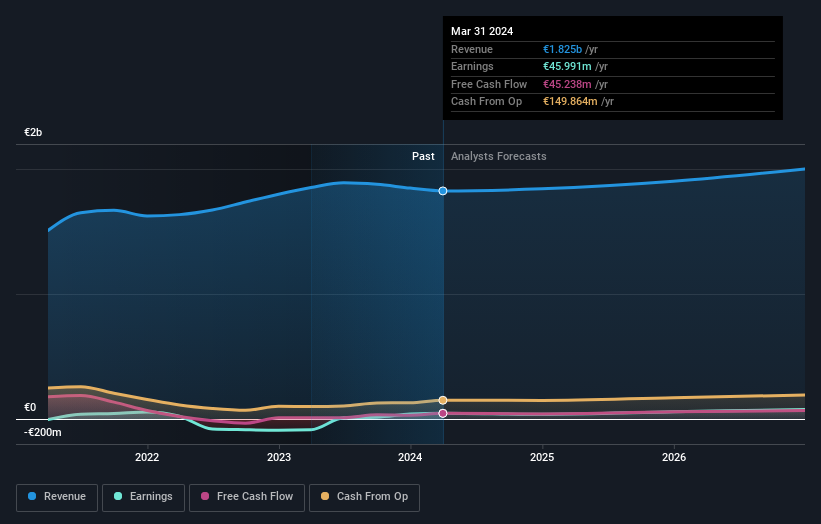Click the 2026 x-axis label
This screenshot has height=524, width=821.
(674, 457)
